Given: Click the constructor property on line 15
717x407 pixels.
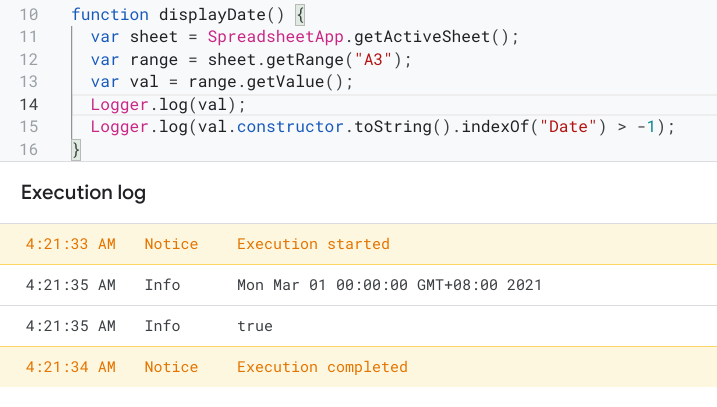Looking at the screenshot, I should pos(290,127).
